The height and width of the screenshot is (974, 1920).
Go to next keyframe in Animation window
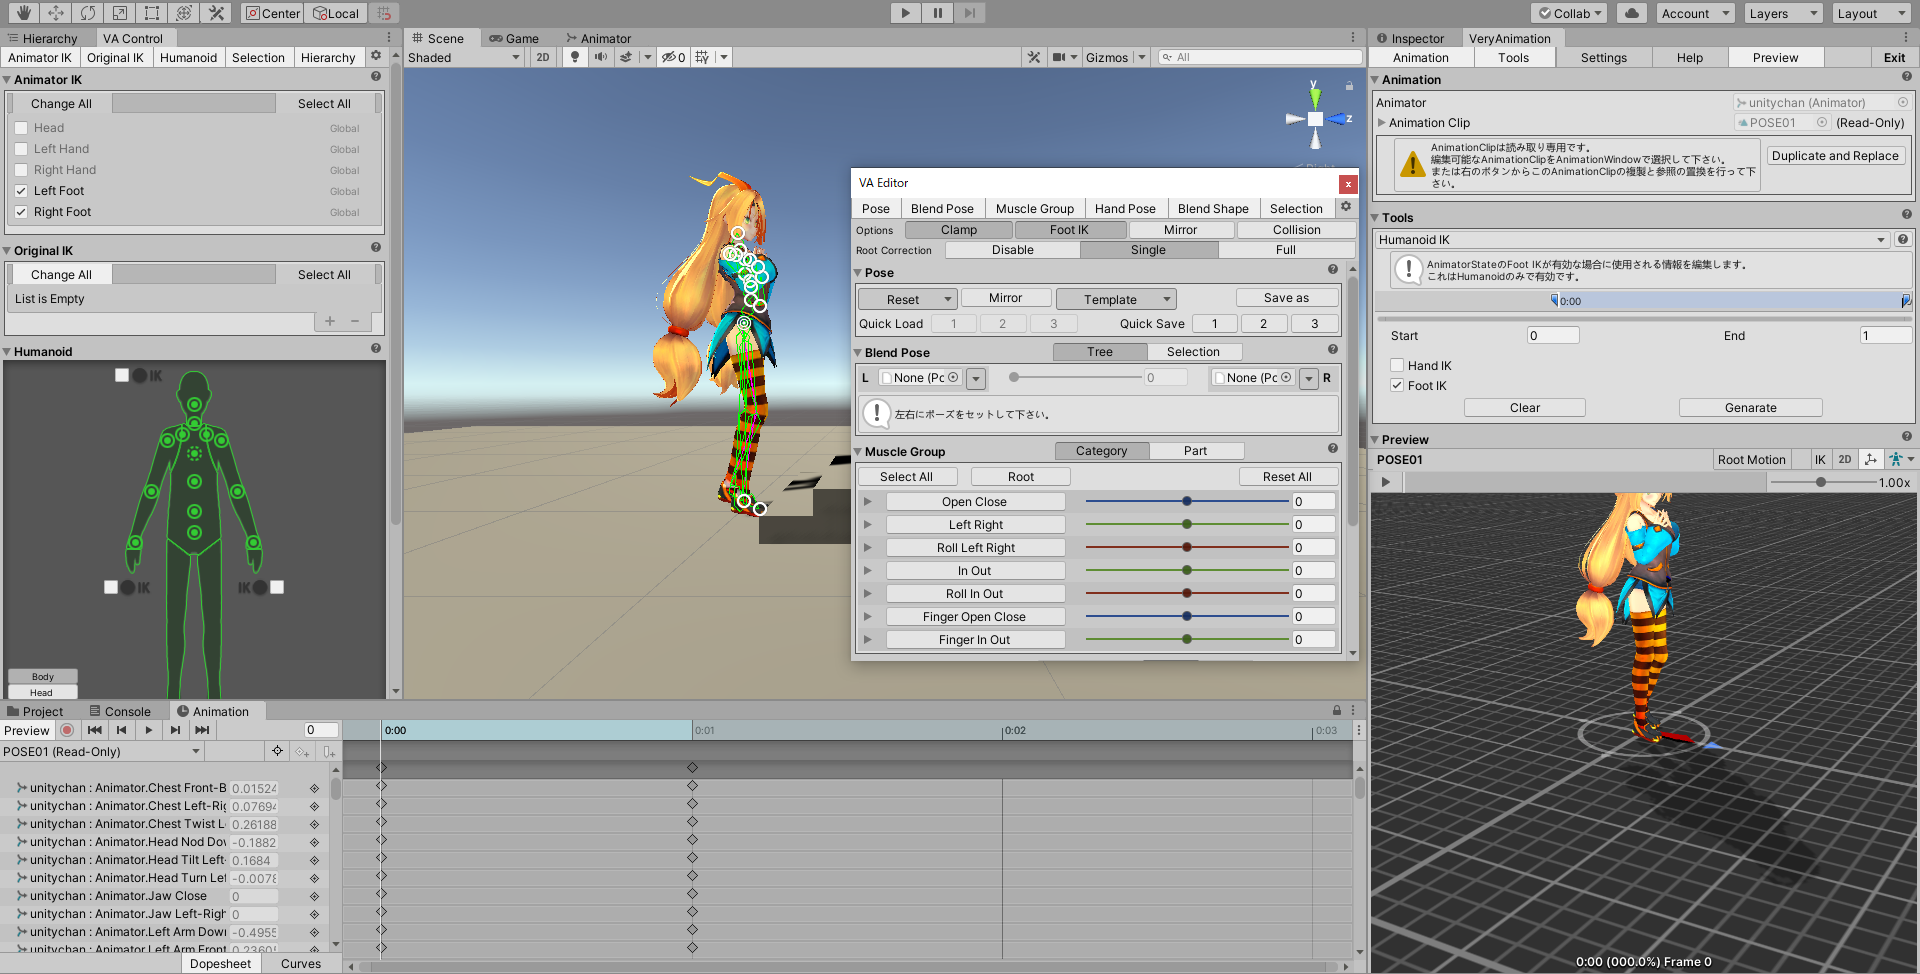click(x=176, y=730)
